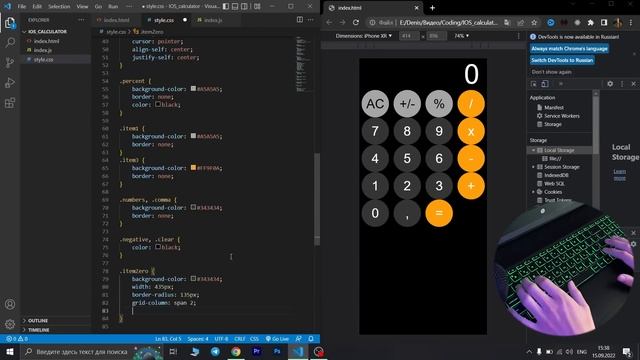Open the Windows Start menu
Viewport: 640px width, 360px height.
coord(10,351)
